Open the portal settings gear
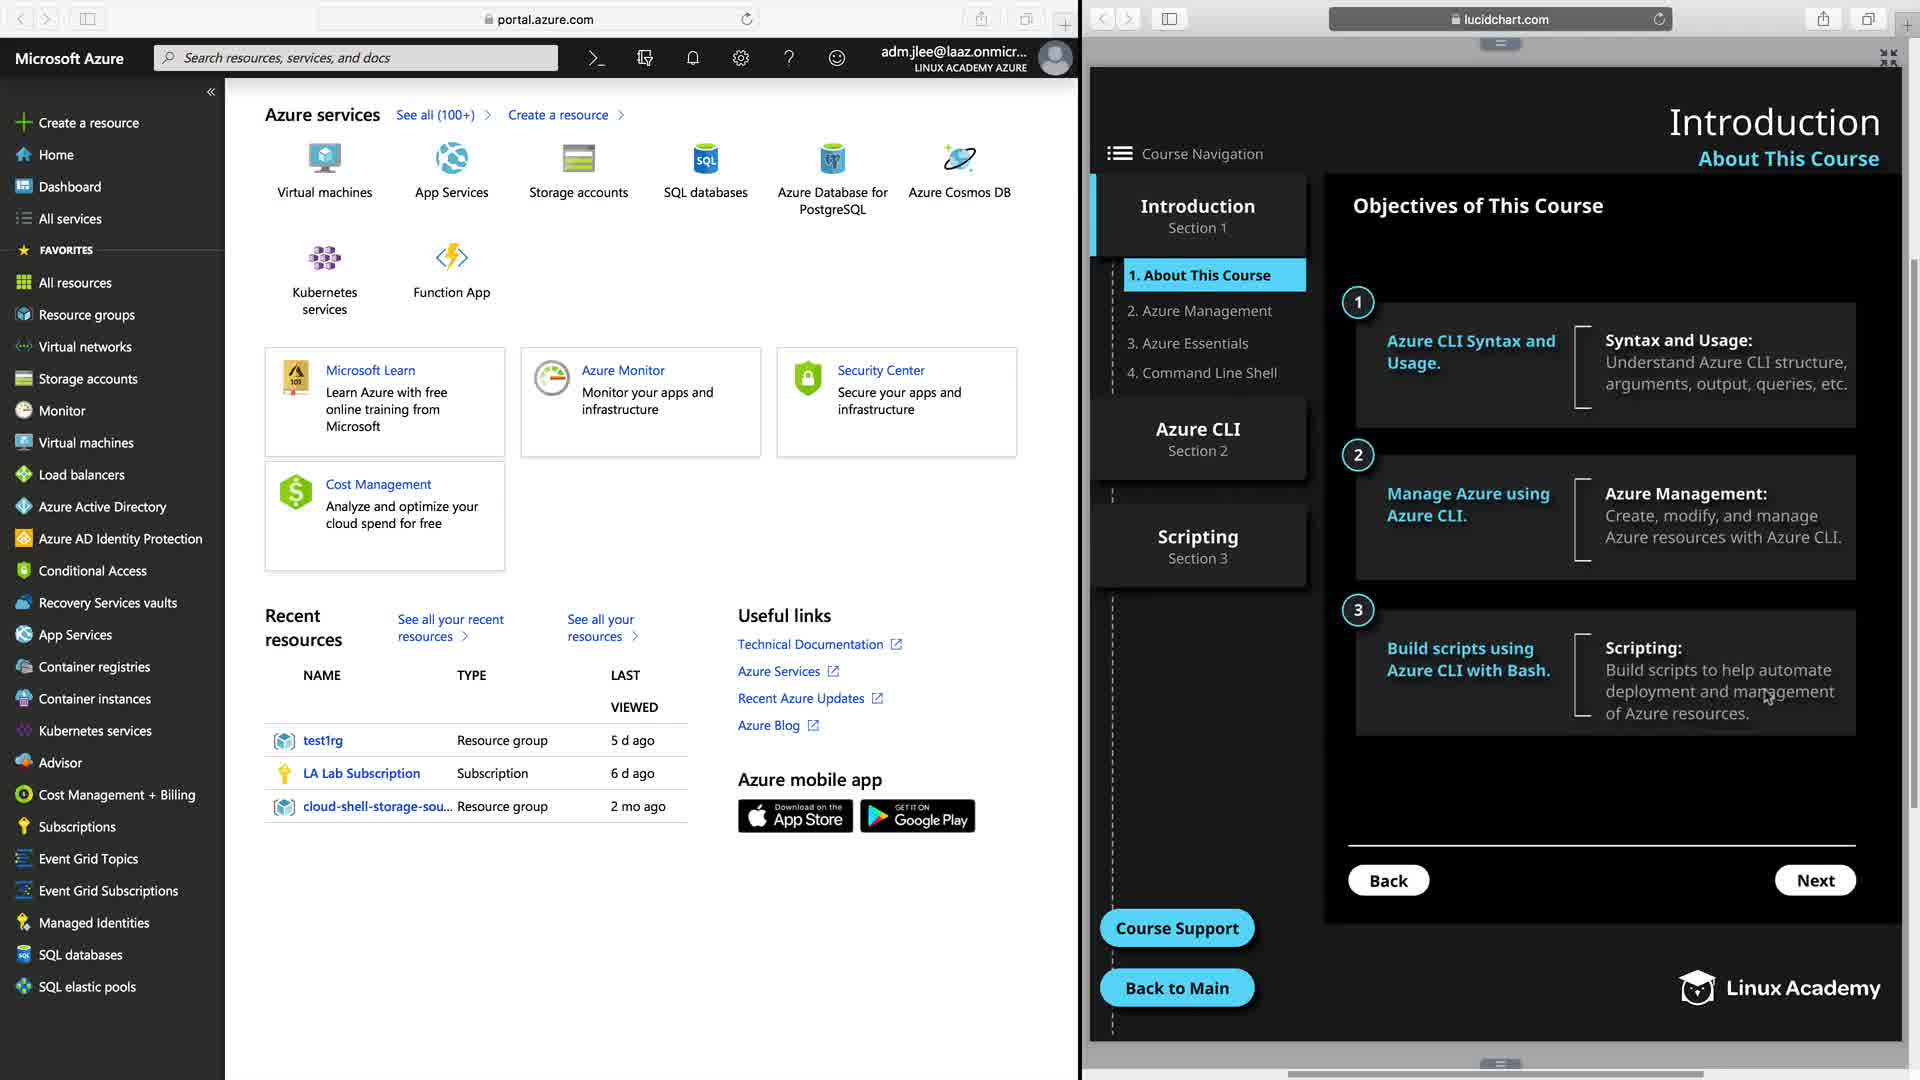 [740, 58]
